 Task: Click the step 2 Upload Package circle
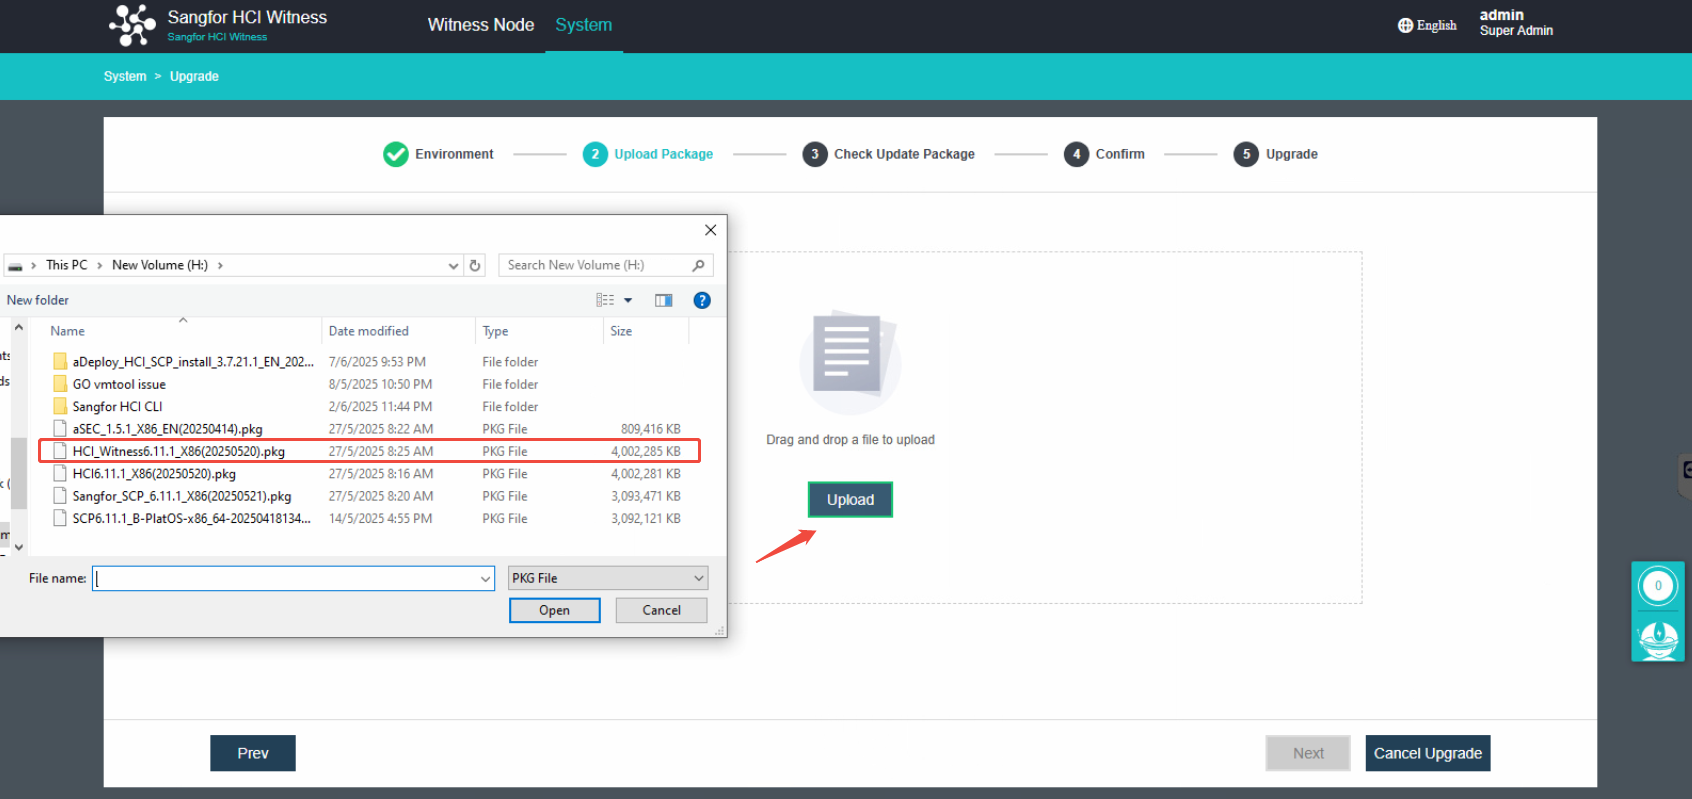coord(595,154)
